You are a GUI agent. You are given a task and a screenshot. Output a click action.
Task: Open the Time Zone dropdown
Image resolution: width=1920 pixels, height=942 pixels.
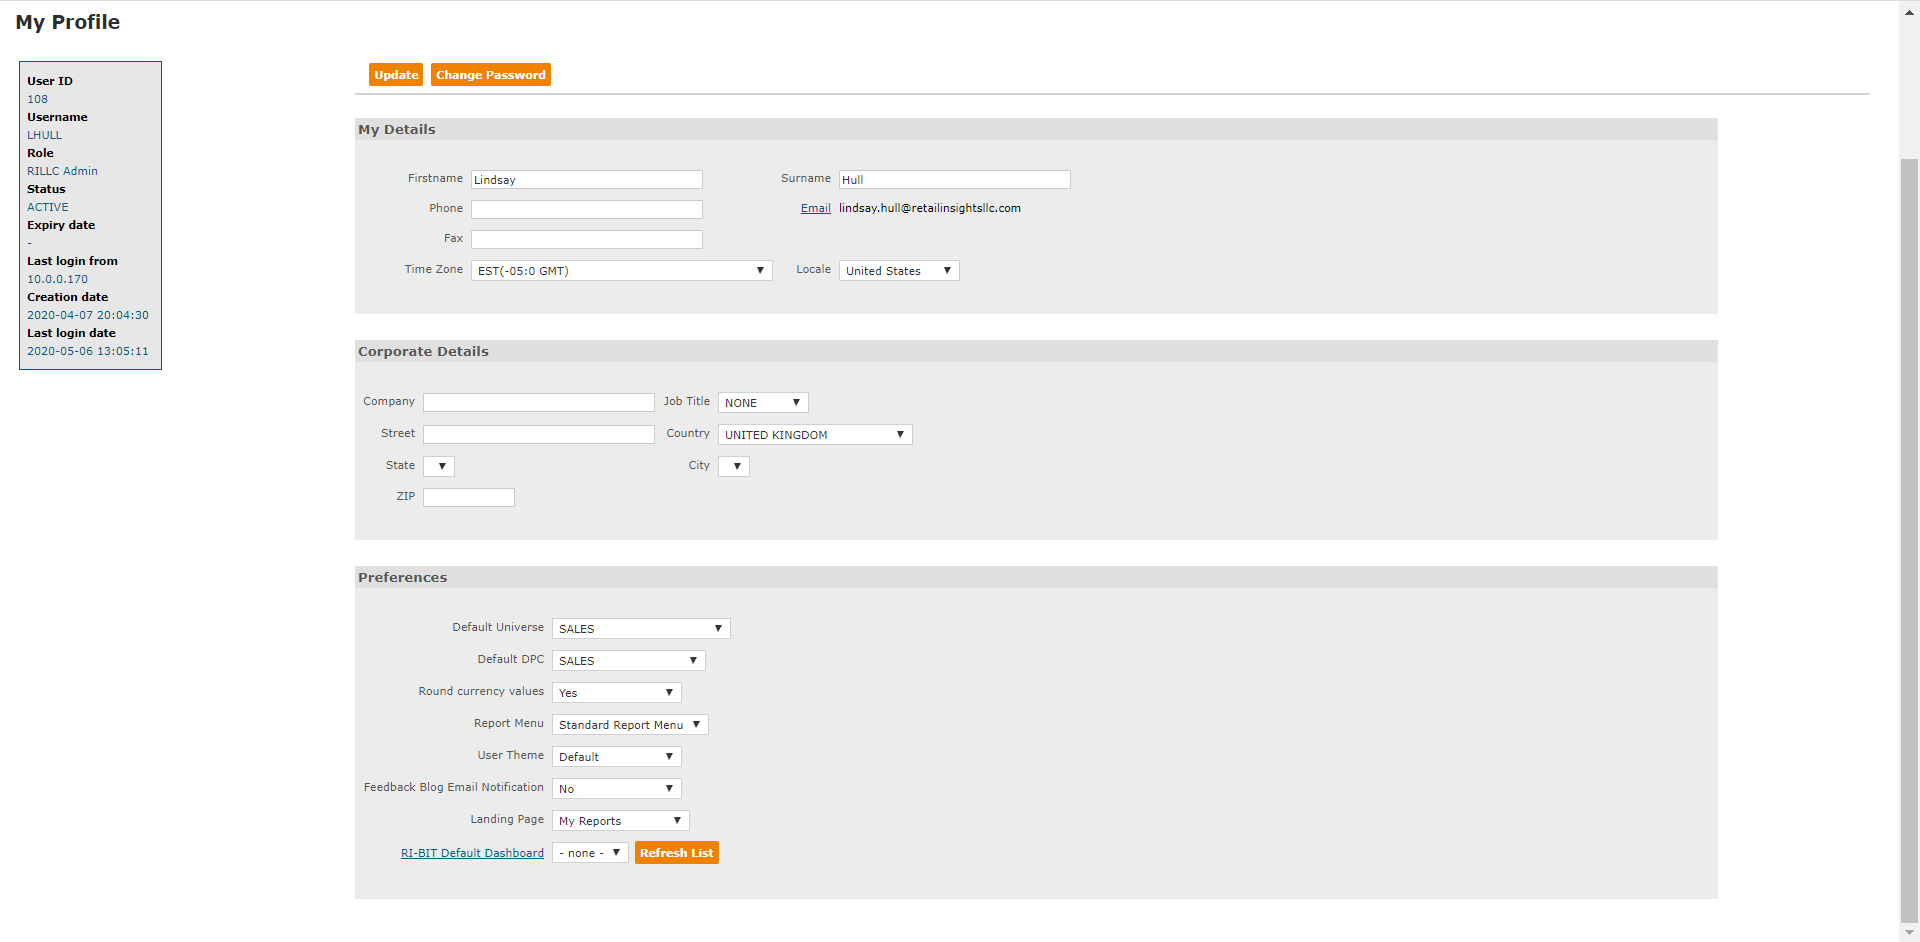pos(622,271)
